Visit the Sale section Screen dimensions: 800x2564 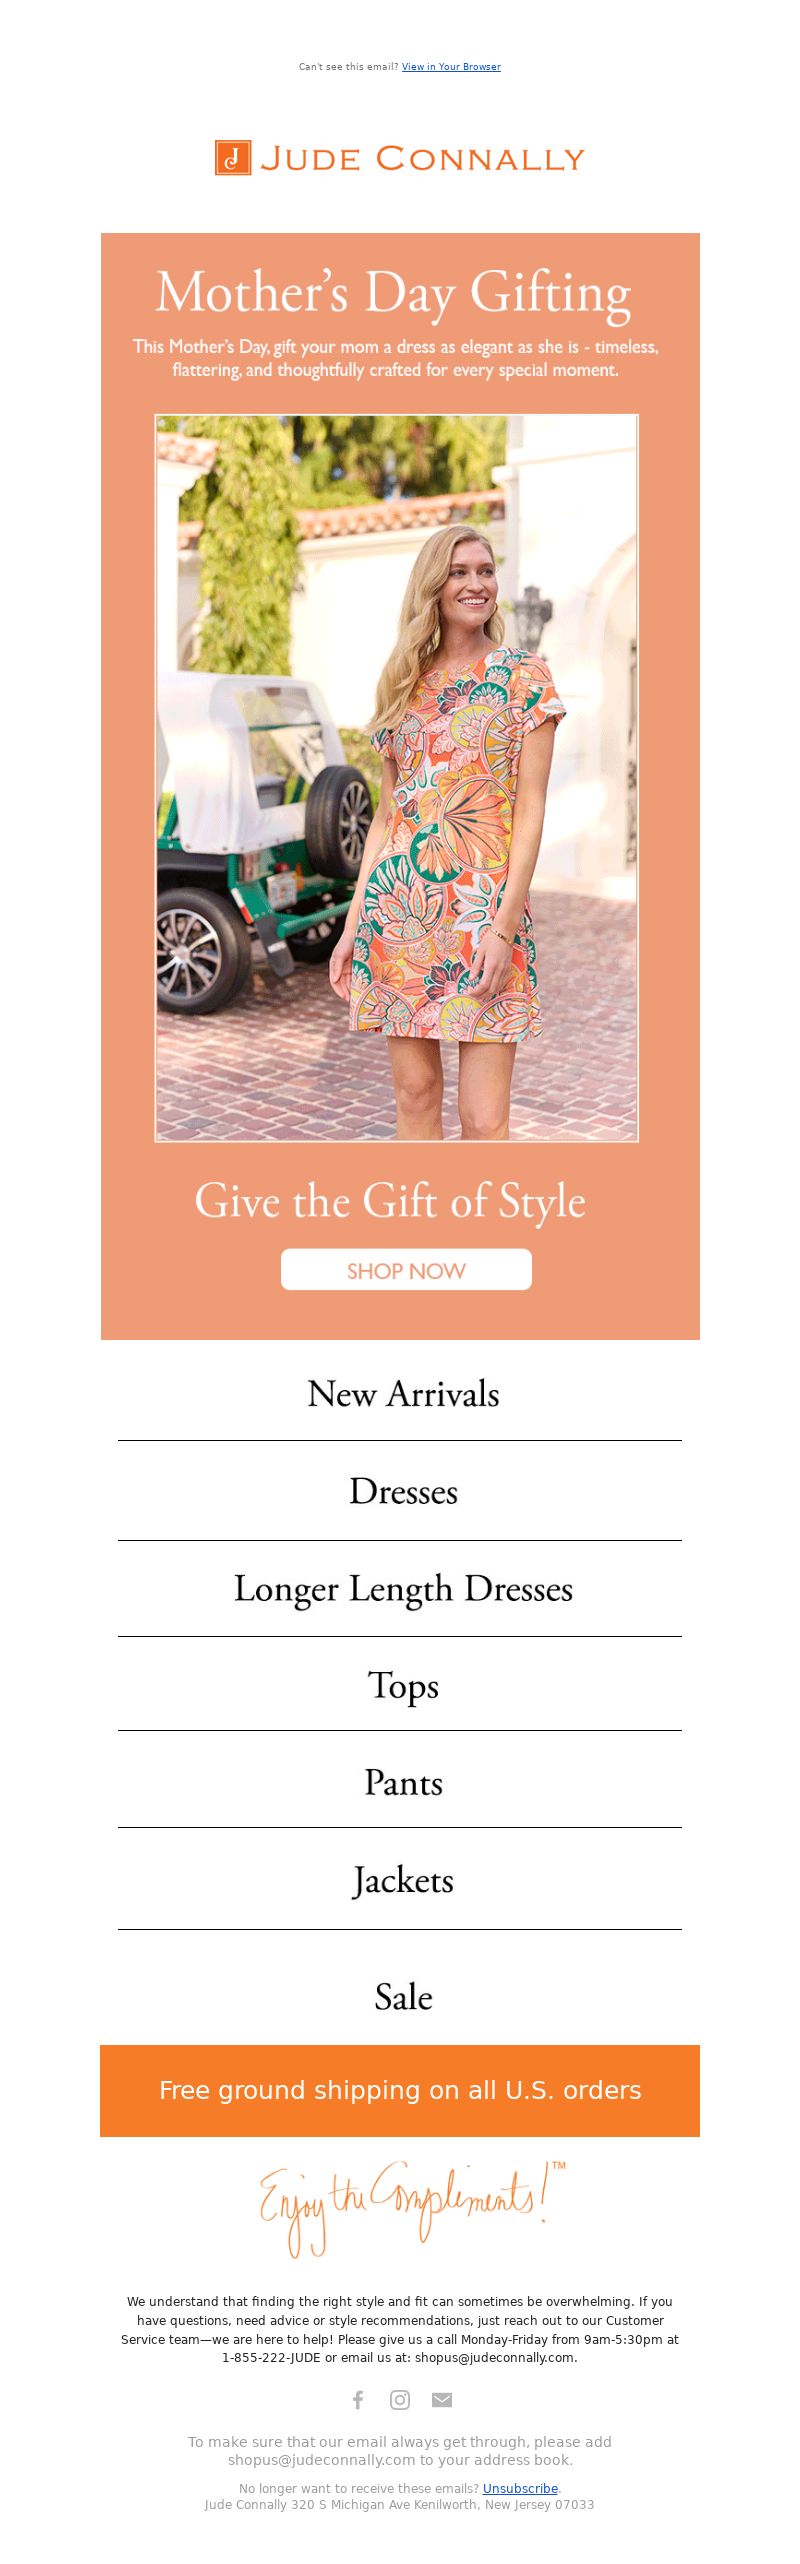click(x=403, y=1997)
